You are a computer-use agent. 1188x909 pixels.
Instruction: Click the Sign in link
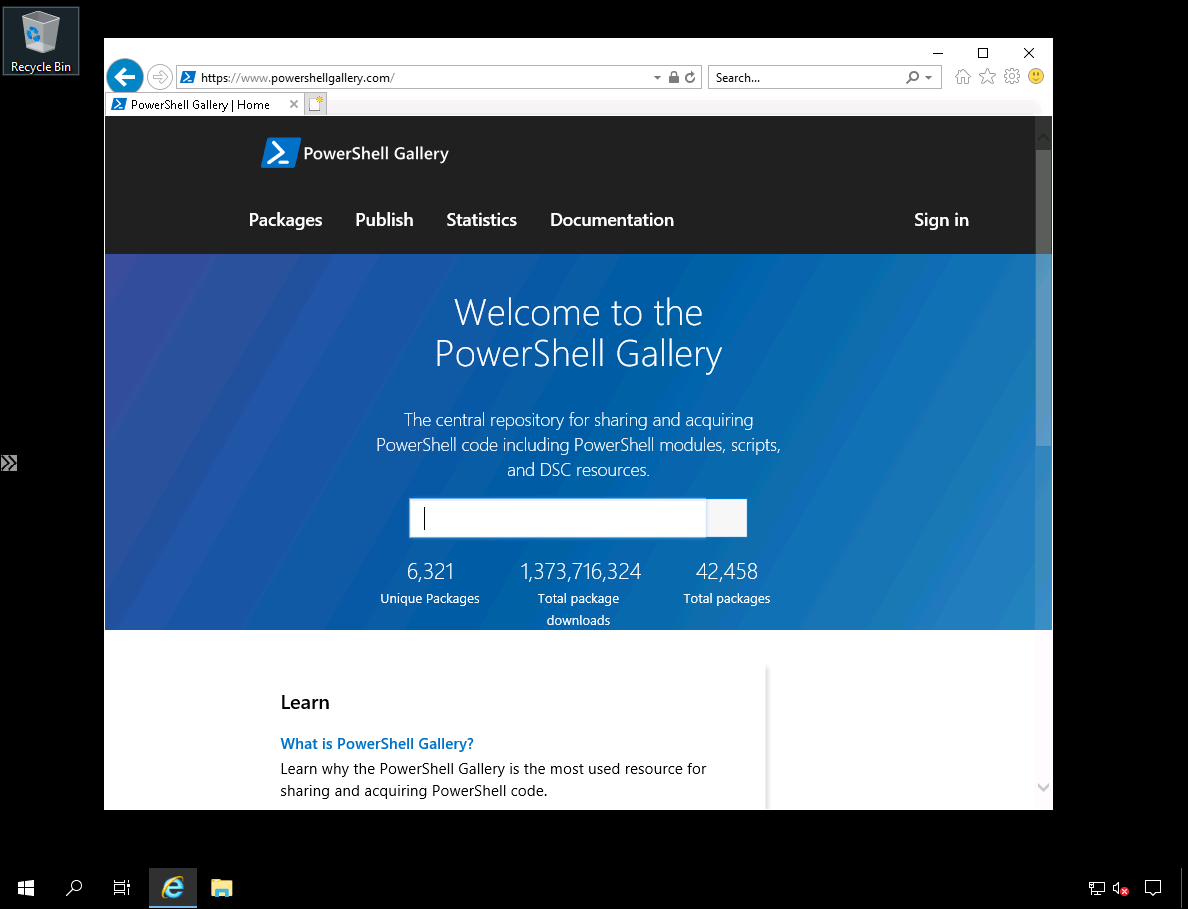[941, 220]
